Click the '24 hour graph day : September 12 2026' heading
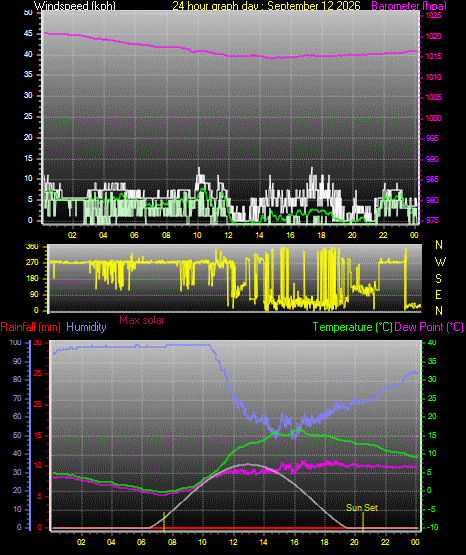 [266, 6]
